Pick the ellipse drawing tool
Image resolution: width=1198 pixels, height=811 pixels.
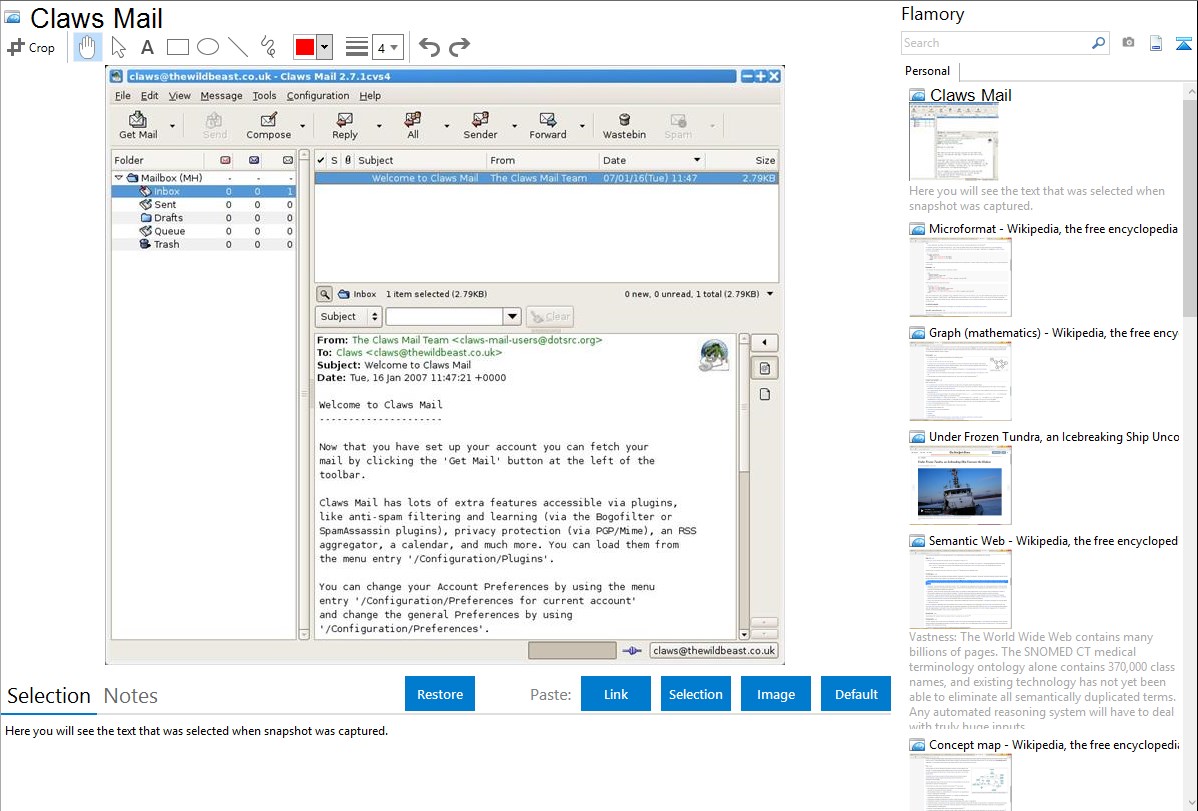click(x=208, y=47)
